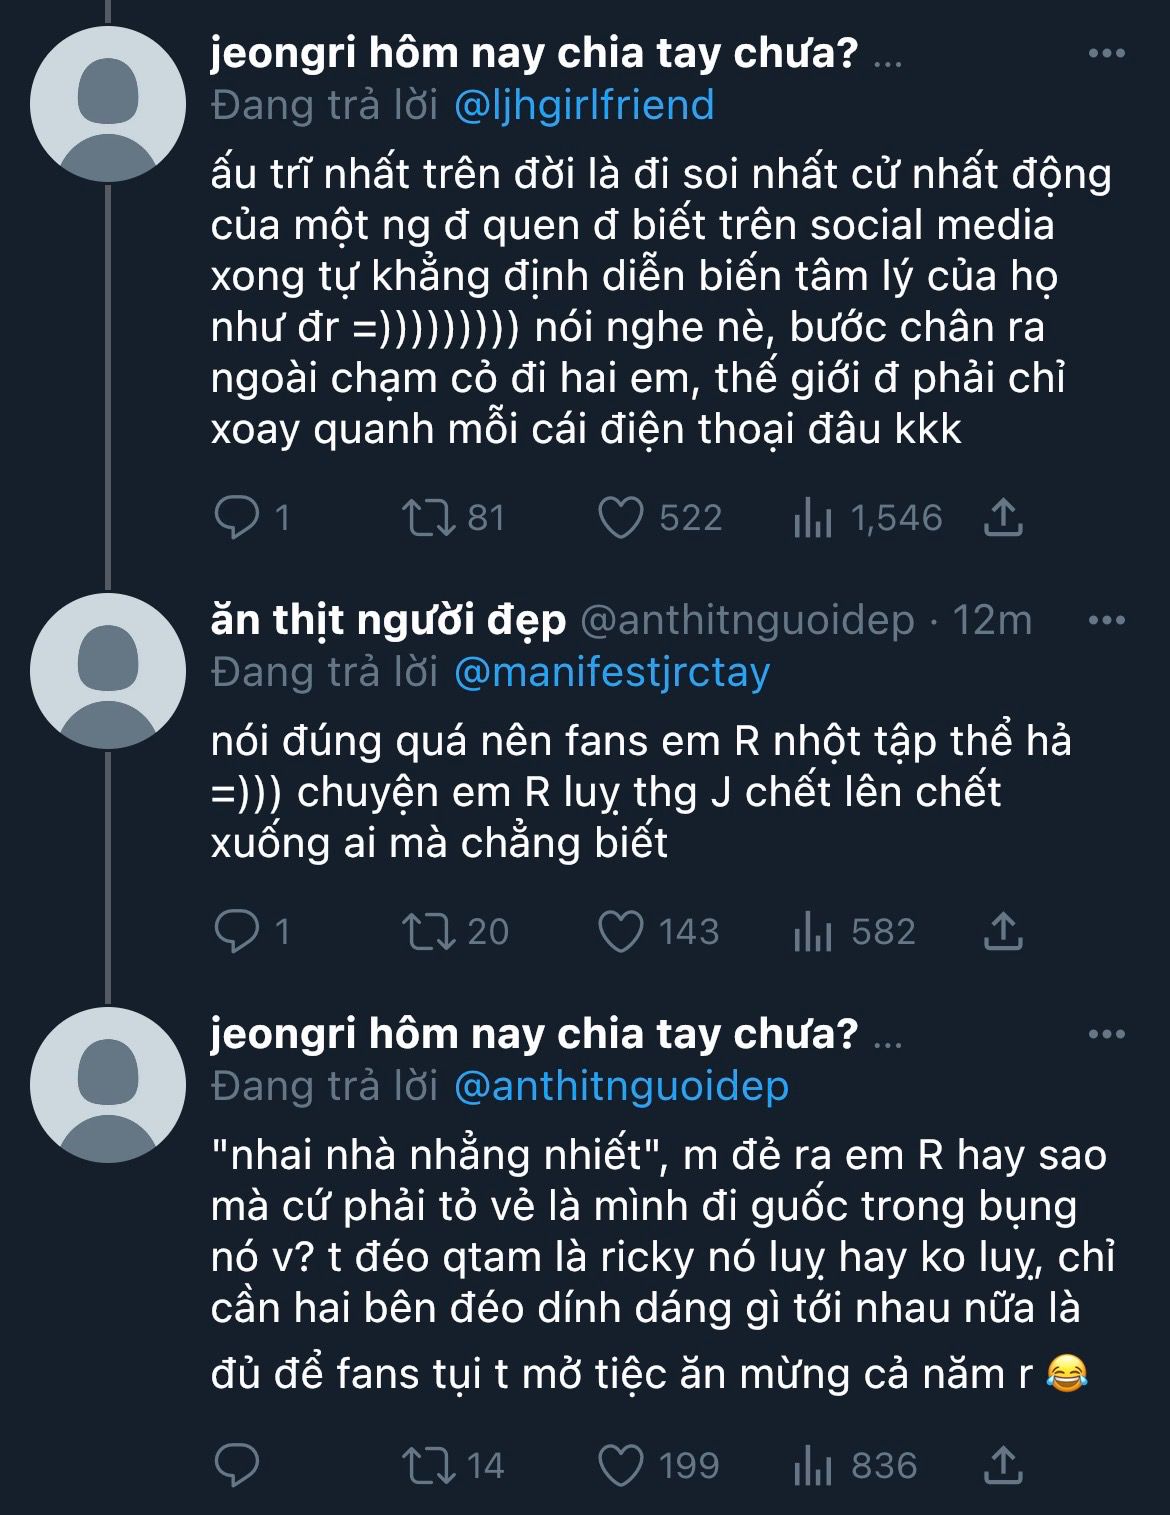Open the @manifestjrctay mention link

(612, 672)
